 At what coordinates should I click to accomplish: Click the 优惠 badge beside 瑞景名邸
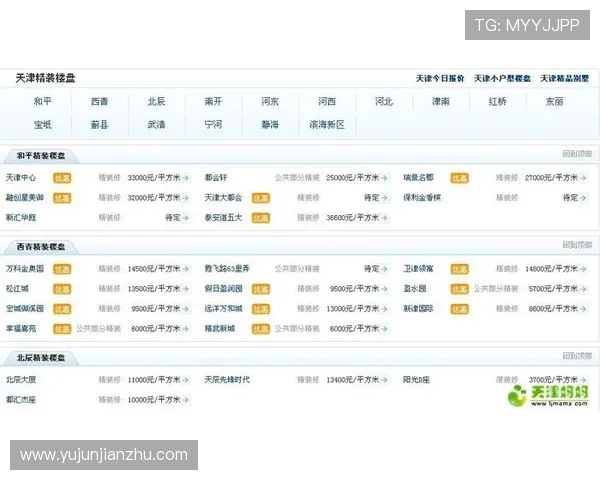pos(460,178)
